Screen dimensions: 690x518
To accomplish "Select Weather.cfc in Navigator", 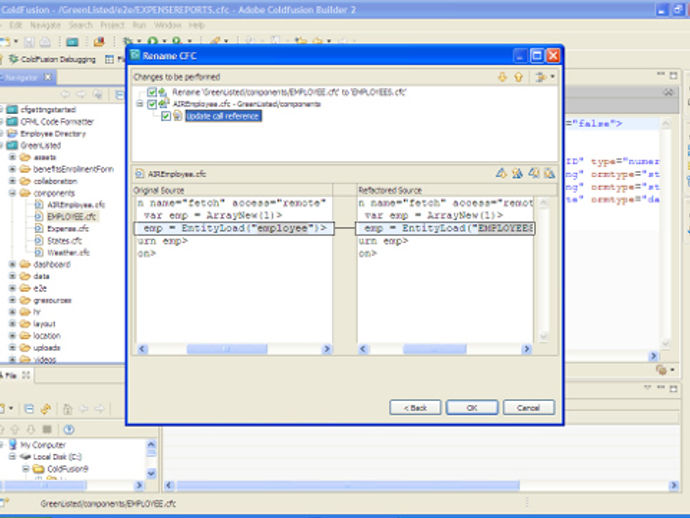I will 68,252.
